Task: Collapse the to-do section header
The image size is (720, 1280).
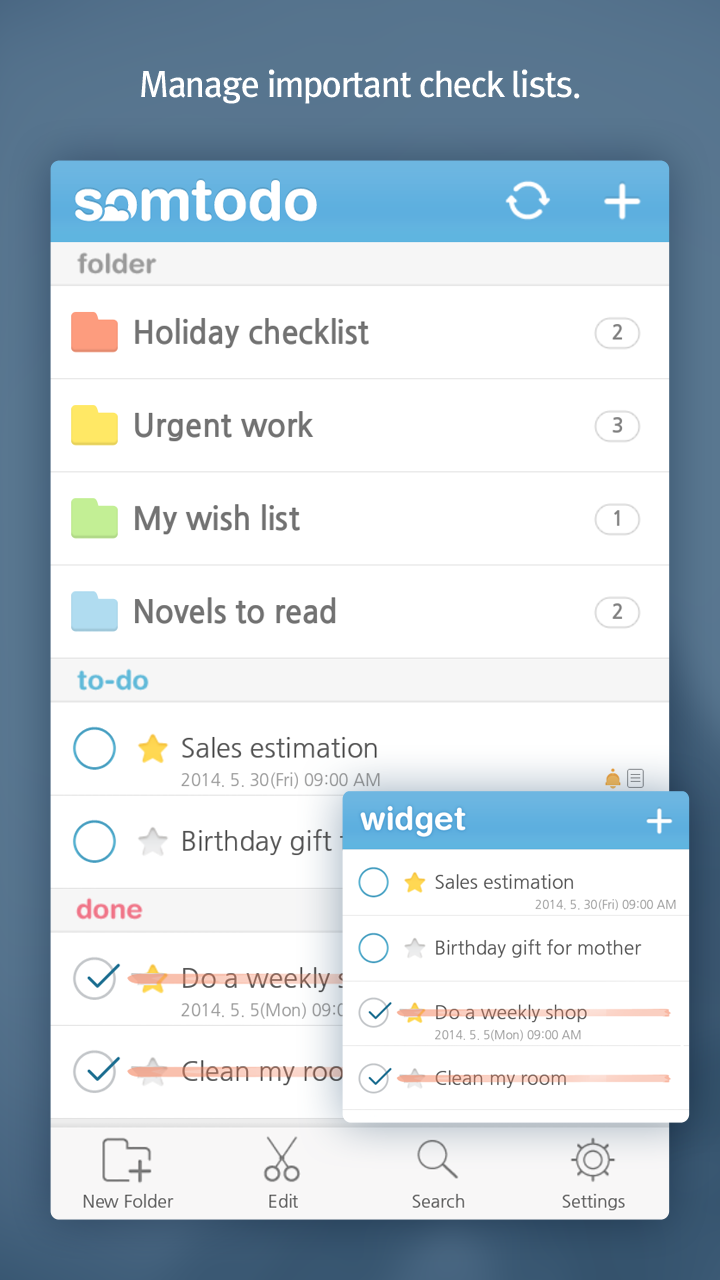Action: (112, 679)
